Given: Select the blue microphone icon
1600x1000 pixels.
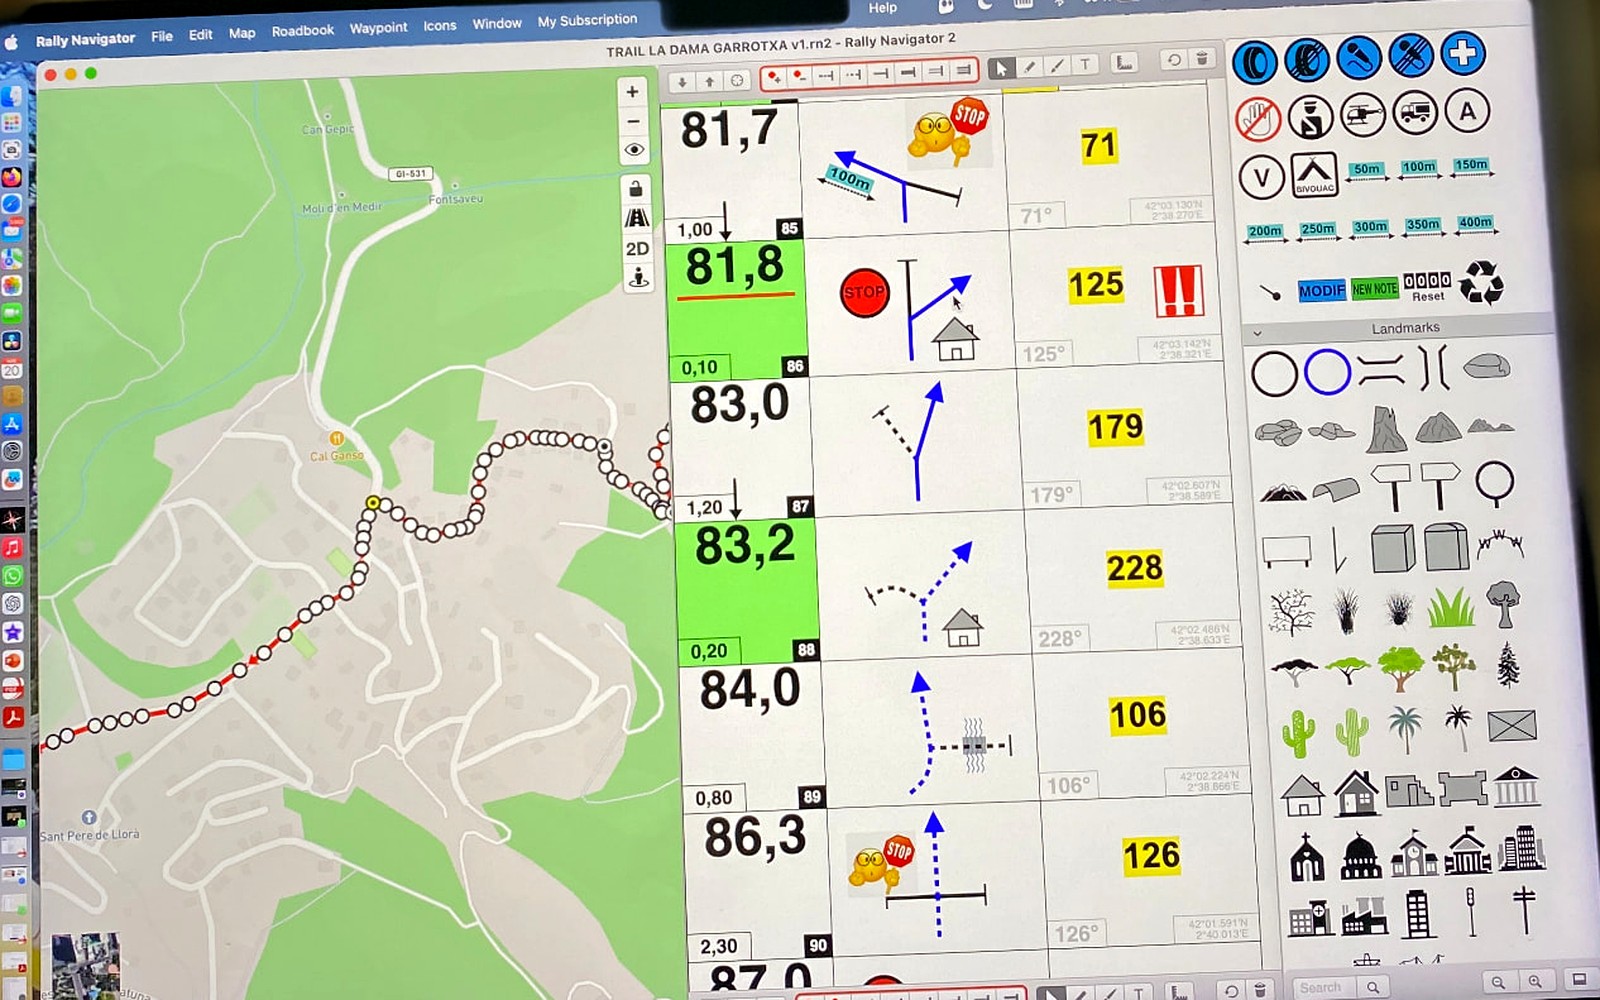Looking at the screenshot, I should (x=1357, y=57).
